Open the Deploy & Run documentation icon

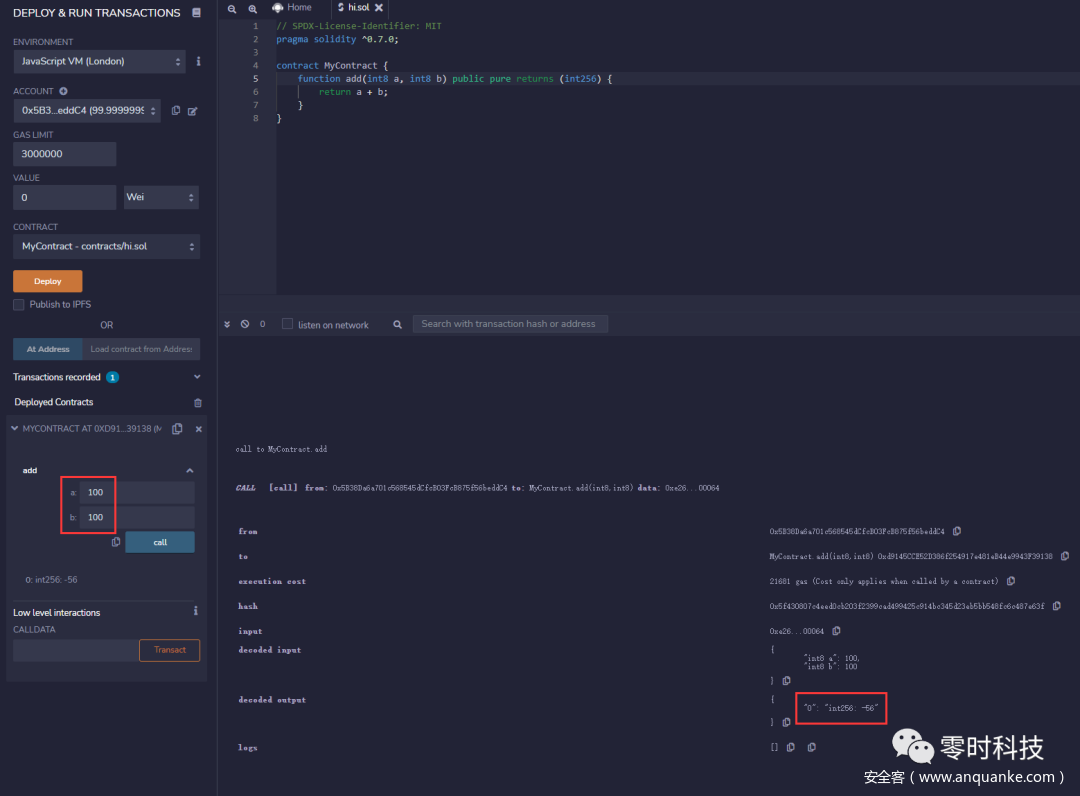(x=196, y=13)
